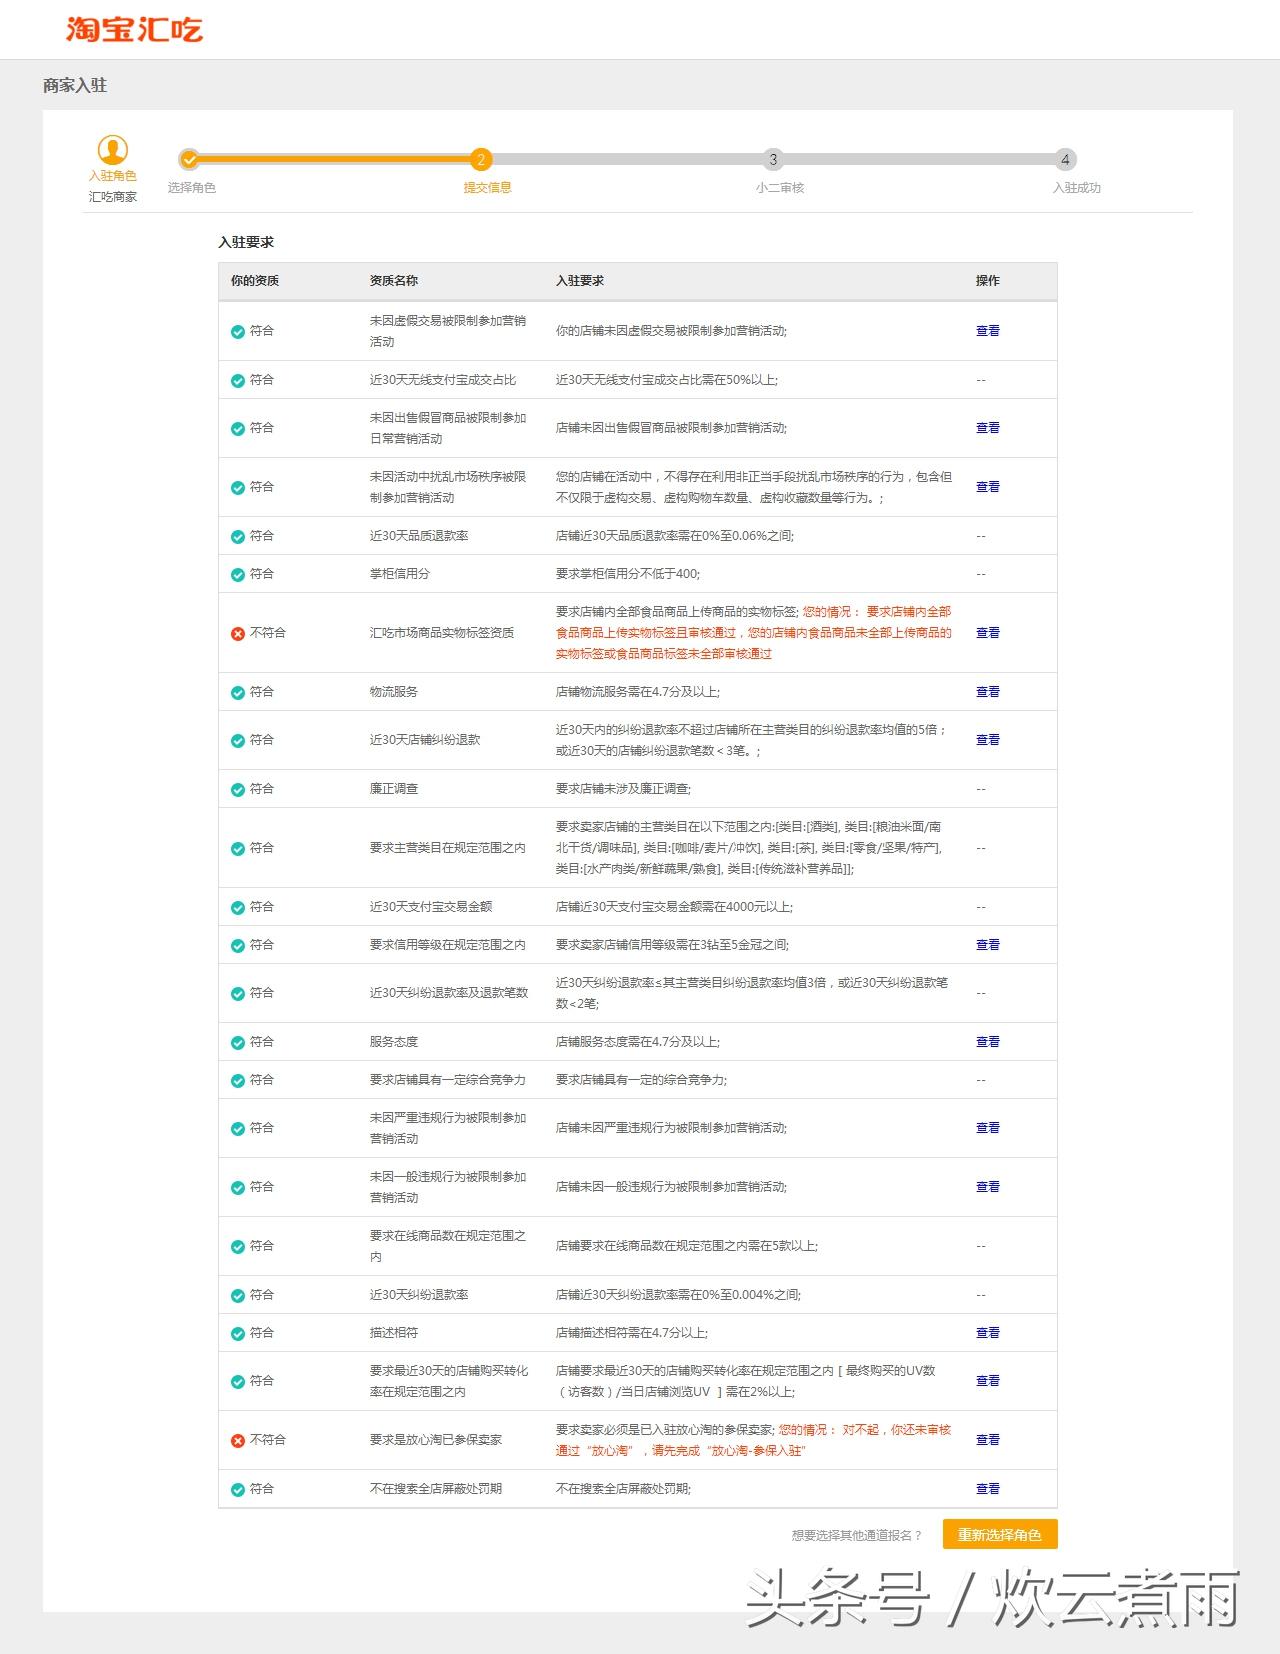Click the 商家入驻 page title
Image resolution: width=1280 pixels, height=1654 pixels.
click(x=75, y=86)
